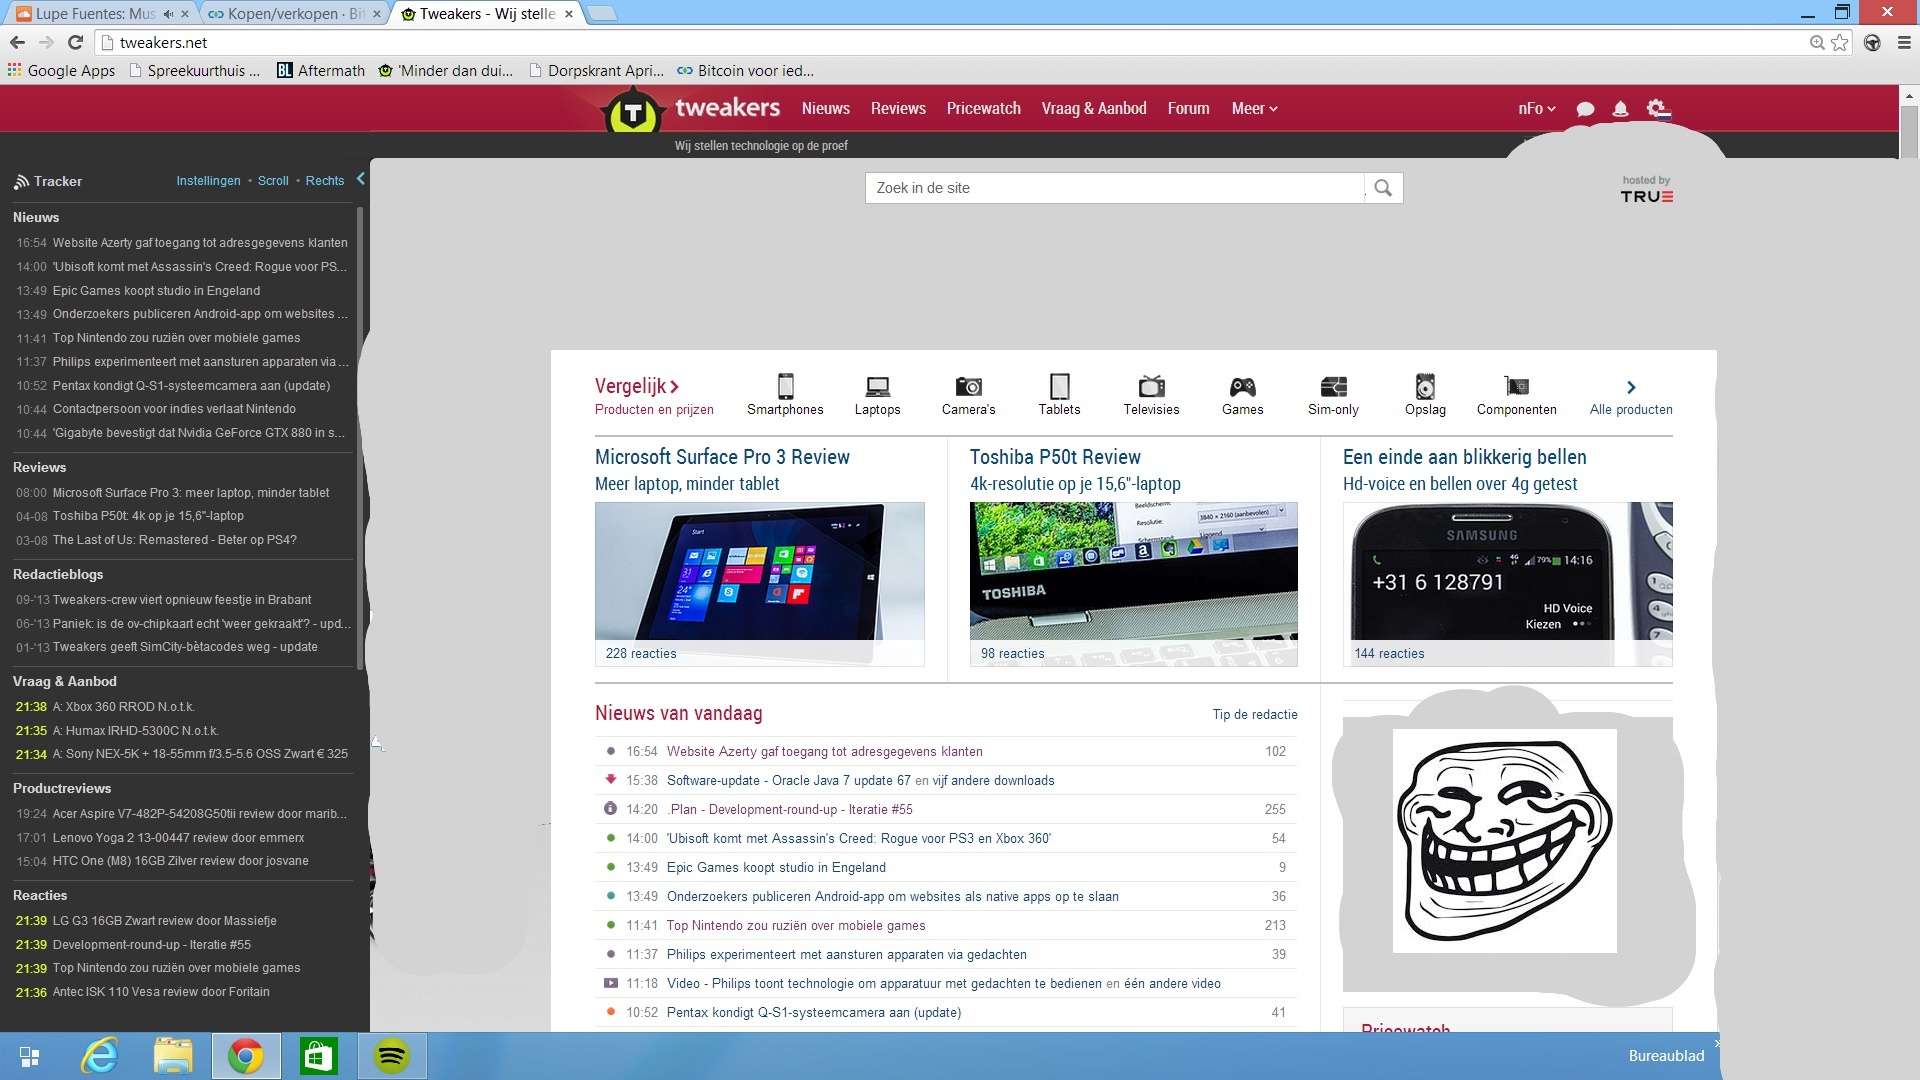Viewport: 1920px width, 1080px height.
Task: Expand the Meer dropdown menu
Action: pyautogui.click(x=1254, y=109)
